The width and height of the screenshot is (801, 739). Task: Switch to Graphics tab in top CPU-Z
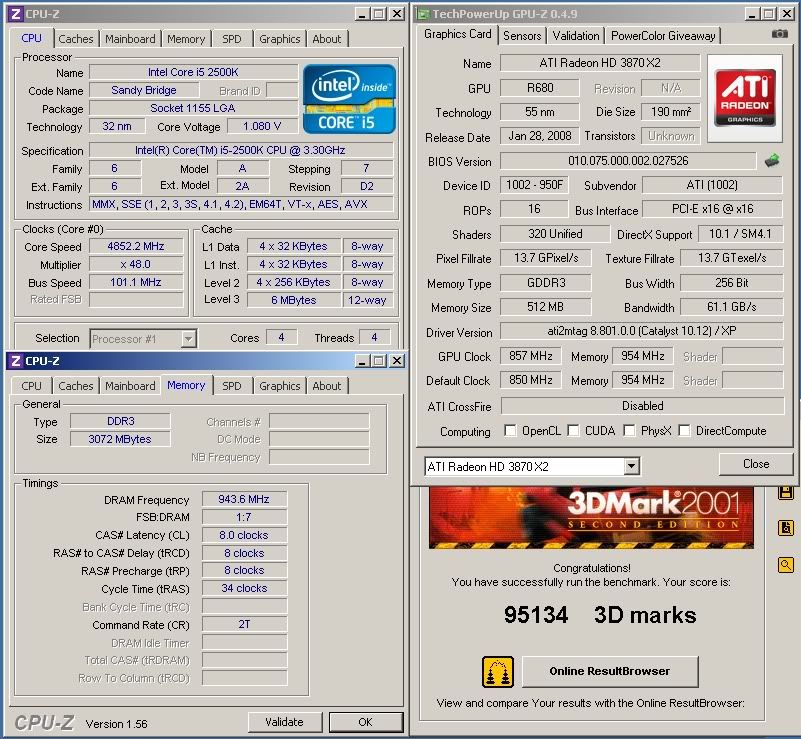pyautogui.click(x=279, y=39)
